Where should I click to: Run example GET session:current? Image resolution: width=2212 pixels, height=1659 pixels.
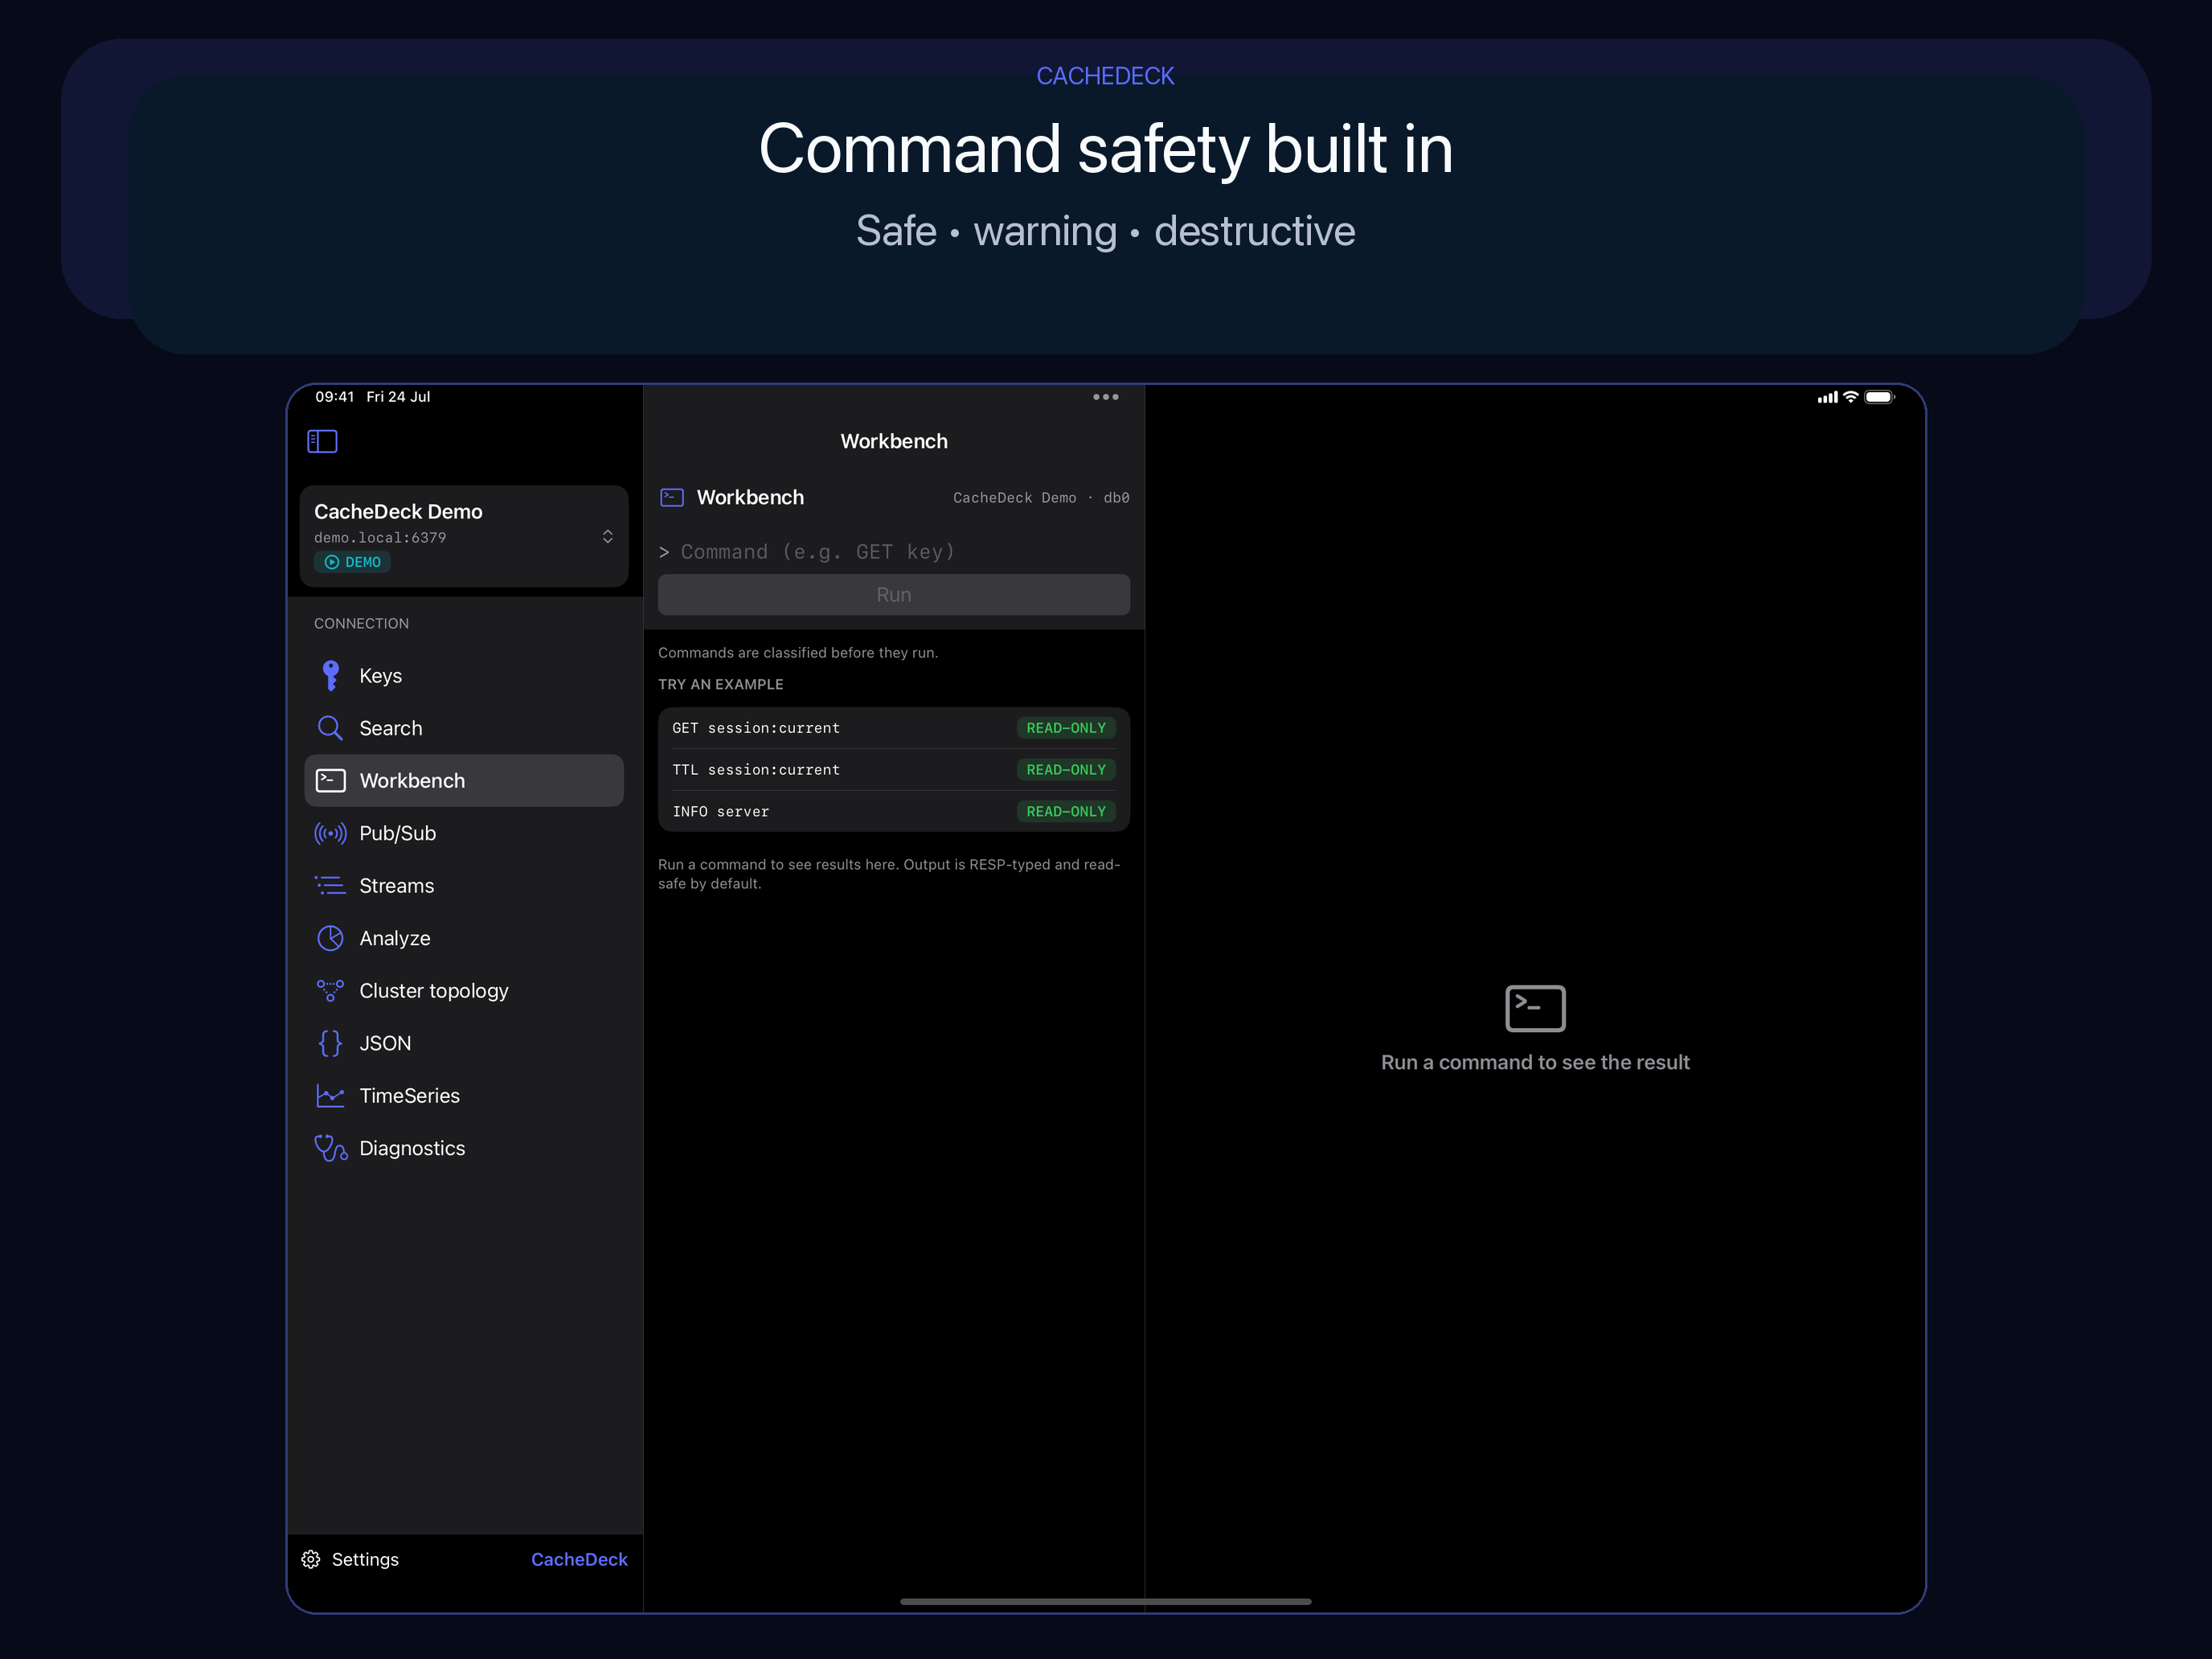pos(894,728)
